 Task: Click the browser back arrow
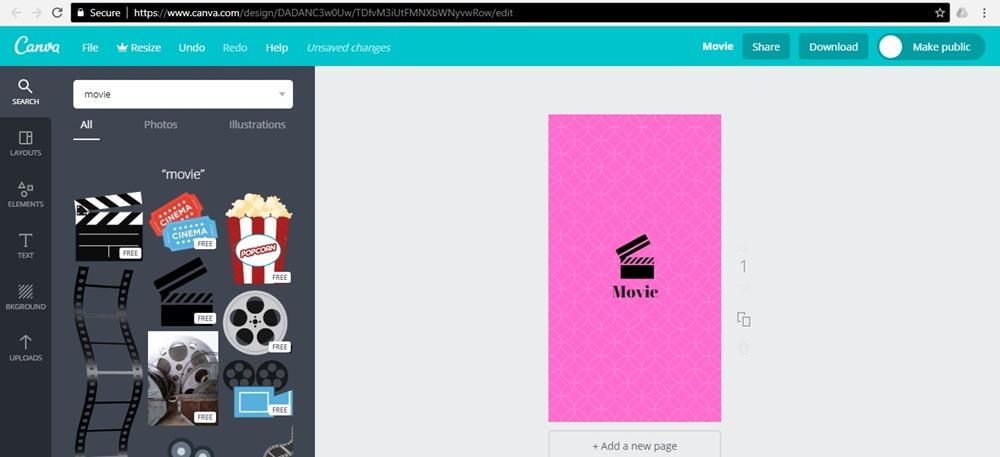point(15,13)
